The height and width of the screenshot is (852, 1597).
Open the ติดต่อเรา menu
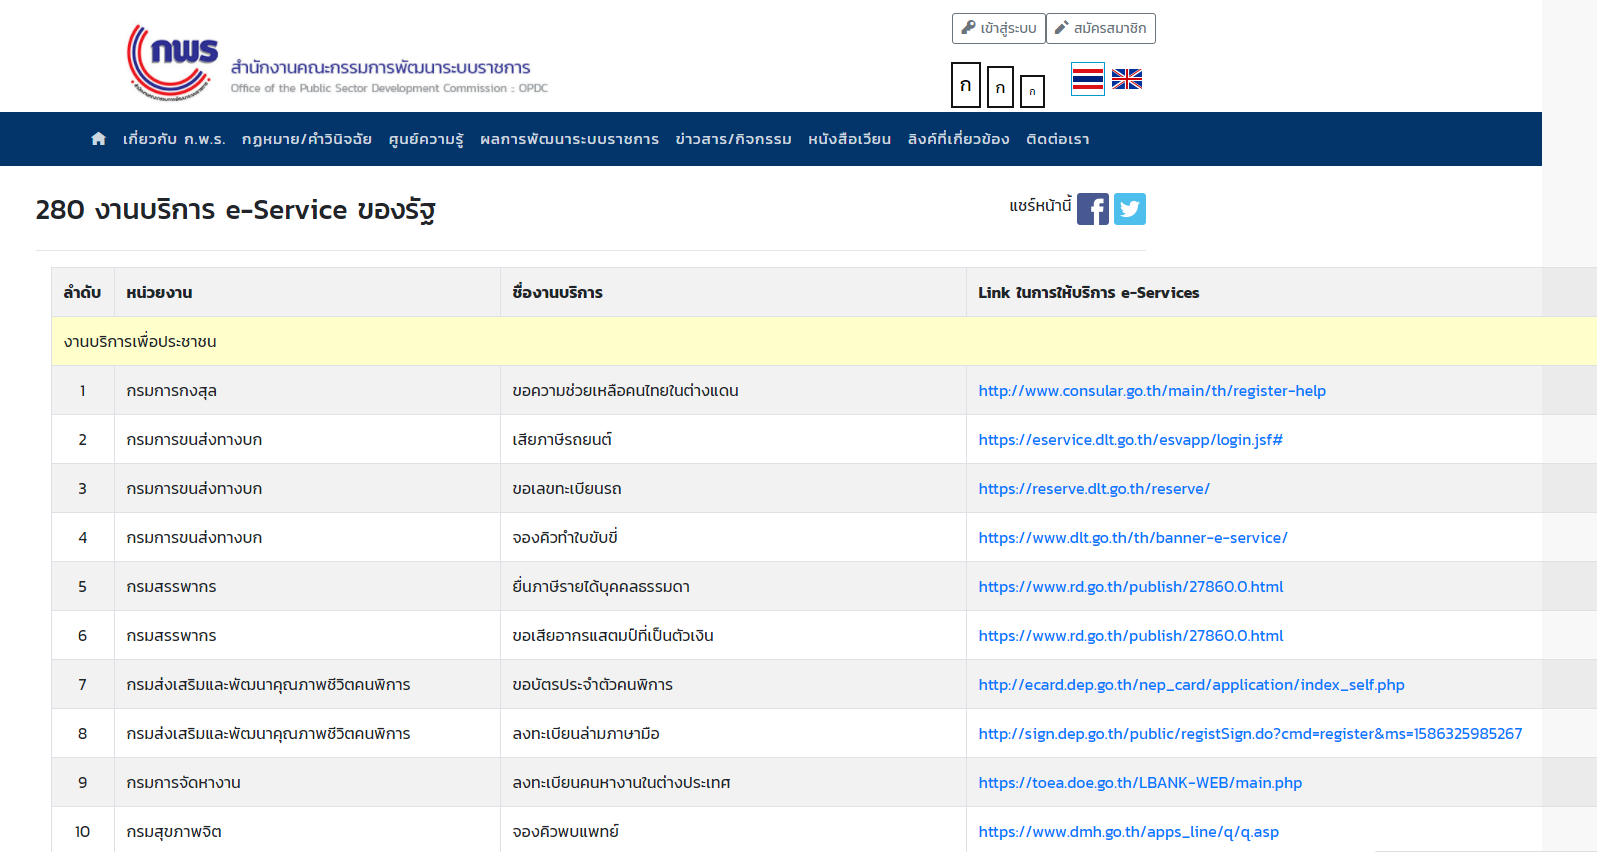click(x=1057, y=139)
